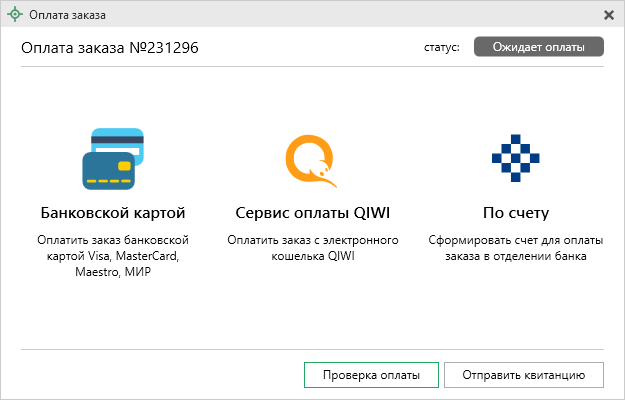The width and height of the screenshot is (625, 400).
Task: Click the order number №231296 heading
Action: tap(109, 48)
